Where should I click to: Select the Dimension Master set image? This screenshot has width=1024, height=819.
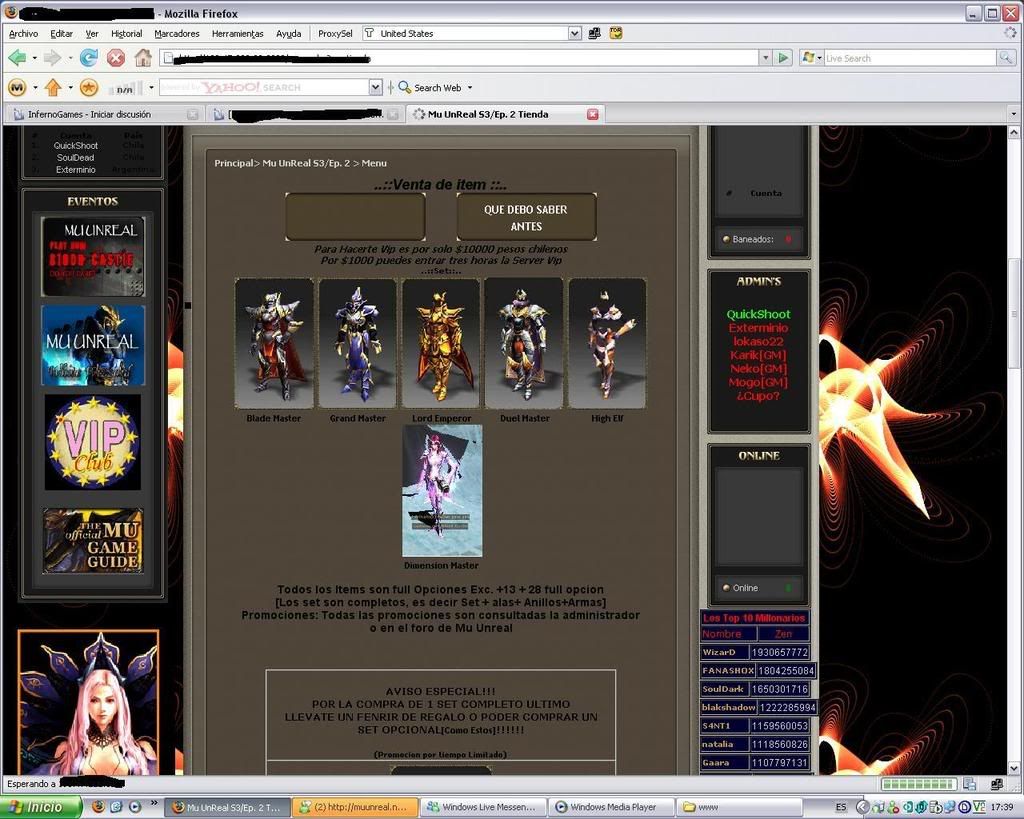pos(442,490)
